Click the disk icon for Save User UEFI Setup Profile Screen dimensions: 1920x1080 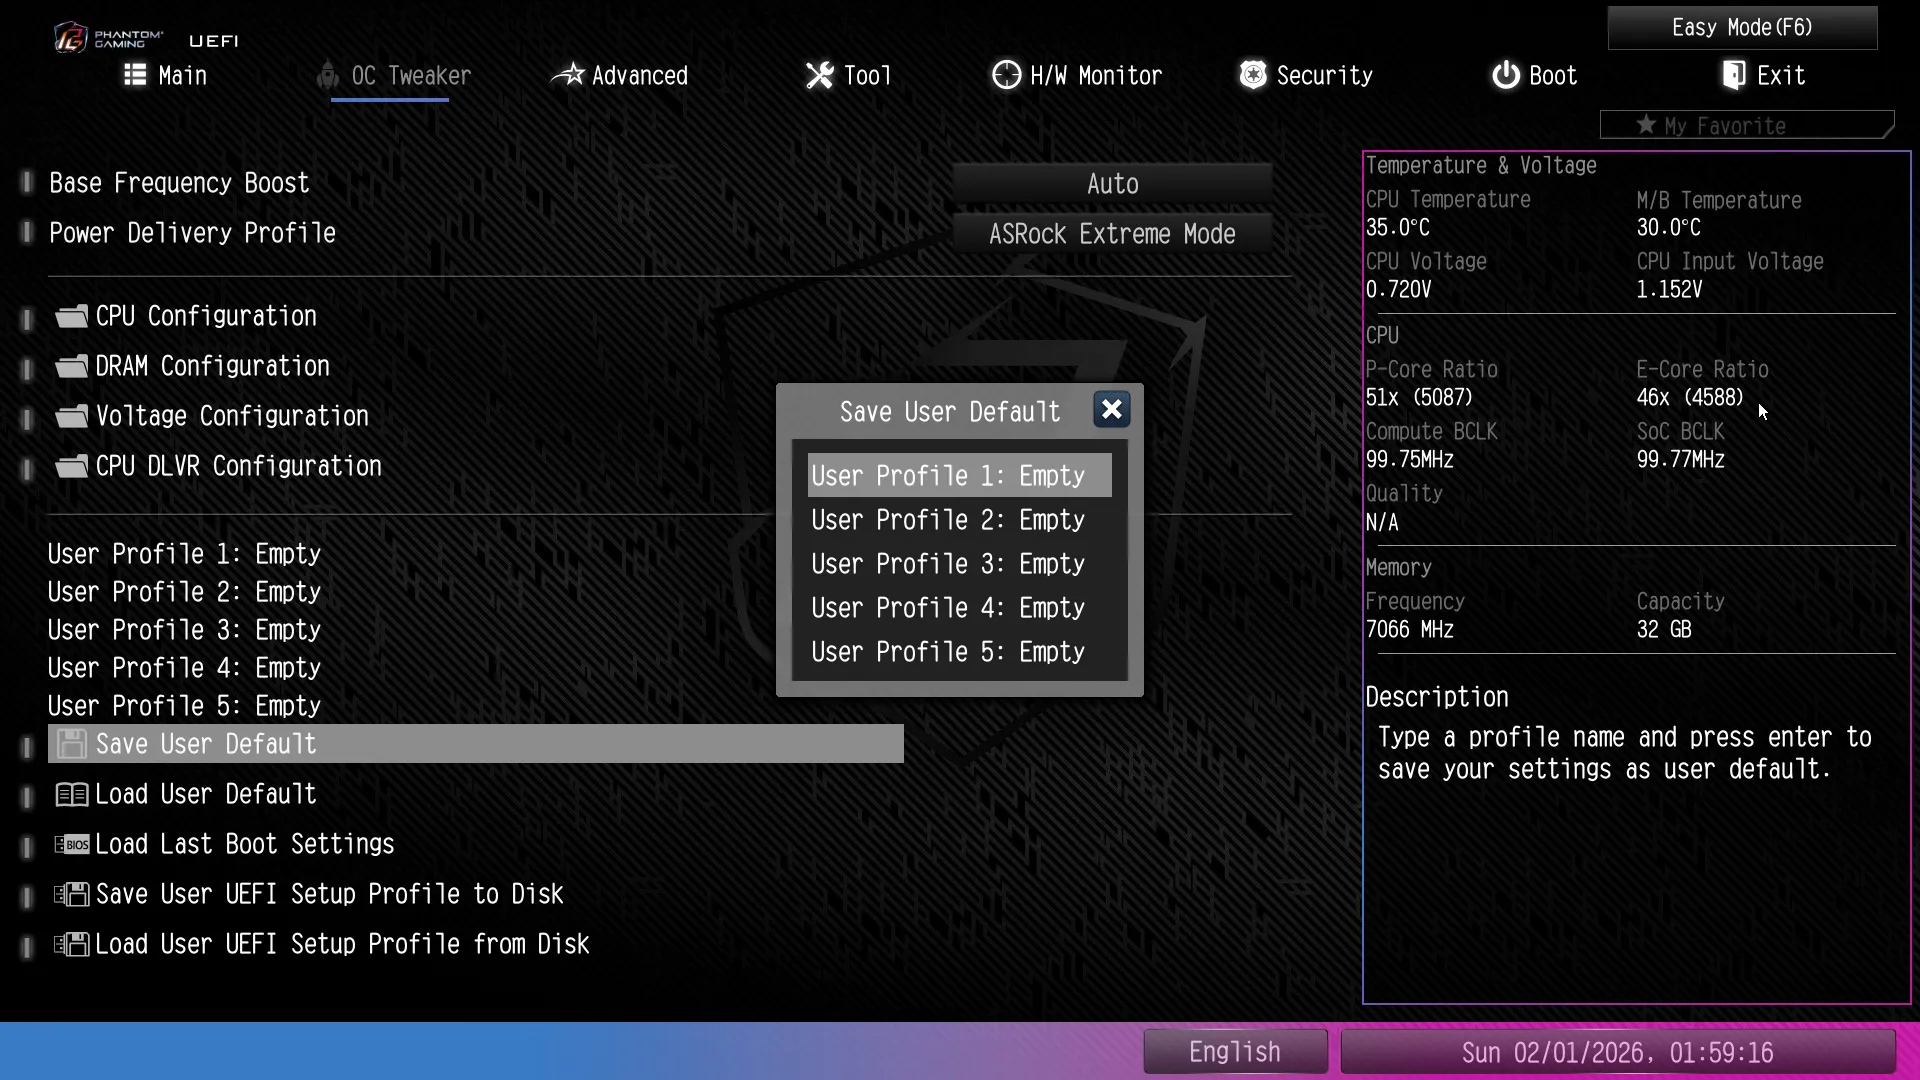[x=71, y=894]
